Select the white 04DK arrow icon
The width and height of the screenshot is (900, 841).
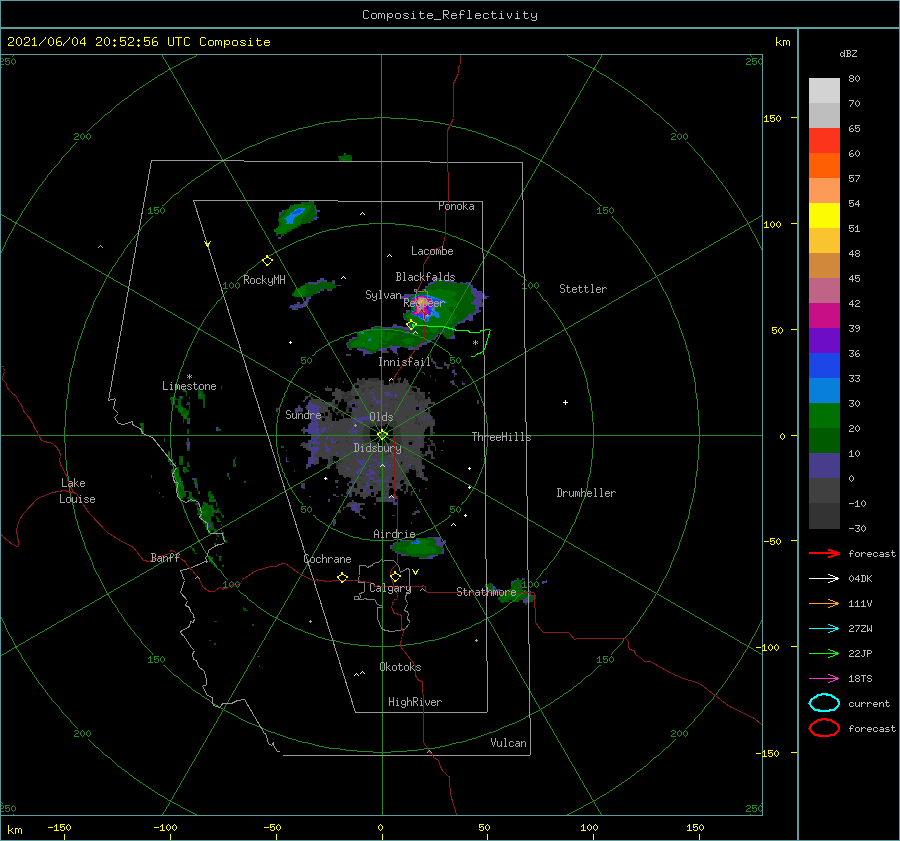tap(824, 578)
